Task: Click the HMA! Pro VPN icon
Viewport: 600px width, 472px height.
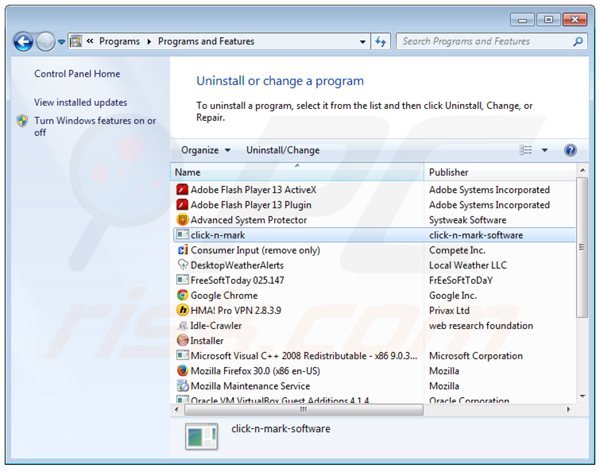Action: [x=183, y=310]
